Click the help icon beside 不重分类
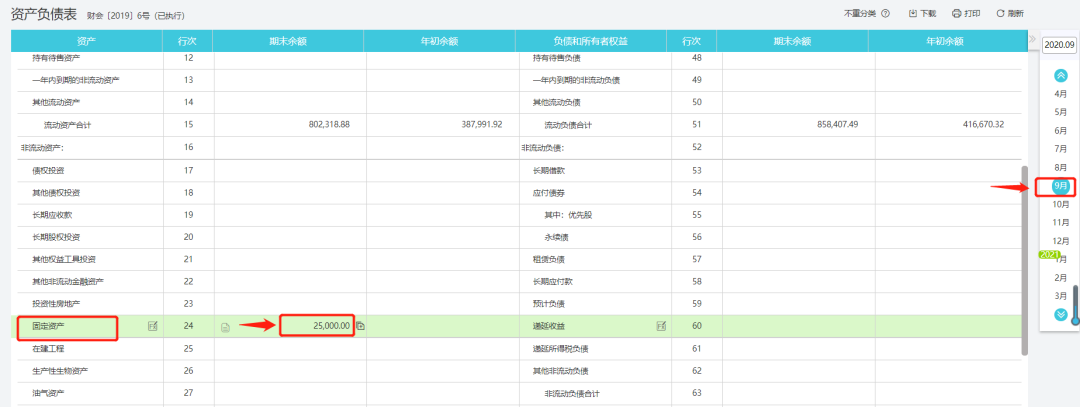Image resolution: width=1080 pixels, height=407 pixels. [885, 14]
